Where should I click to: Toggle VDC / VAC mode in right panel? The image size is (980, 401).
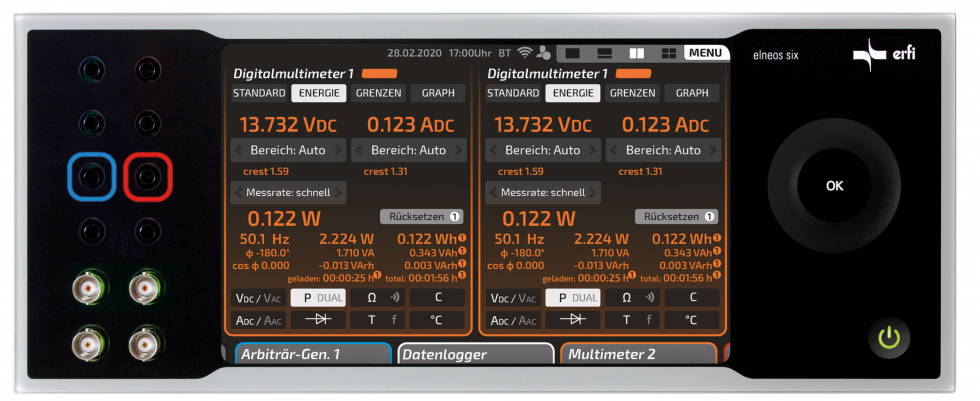[513, 298]
